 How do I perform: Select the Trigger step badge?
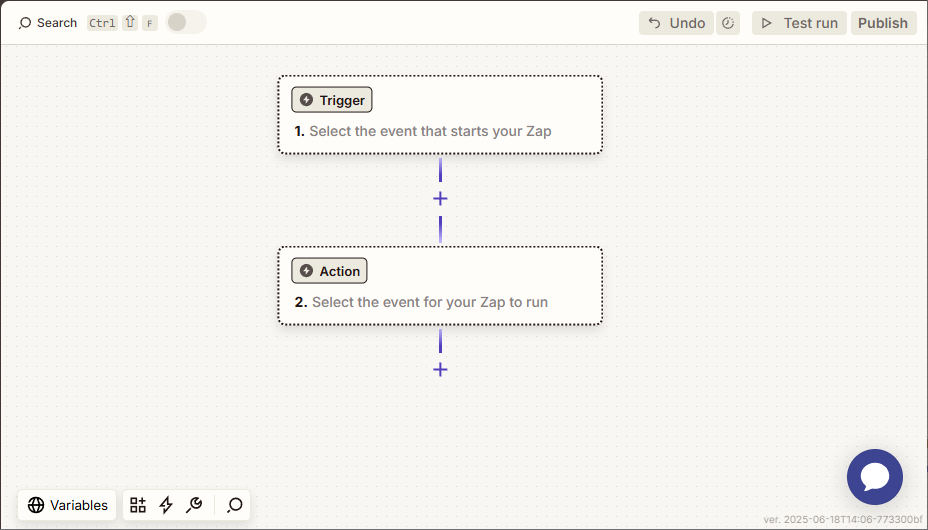331,100
